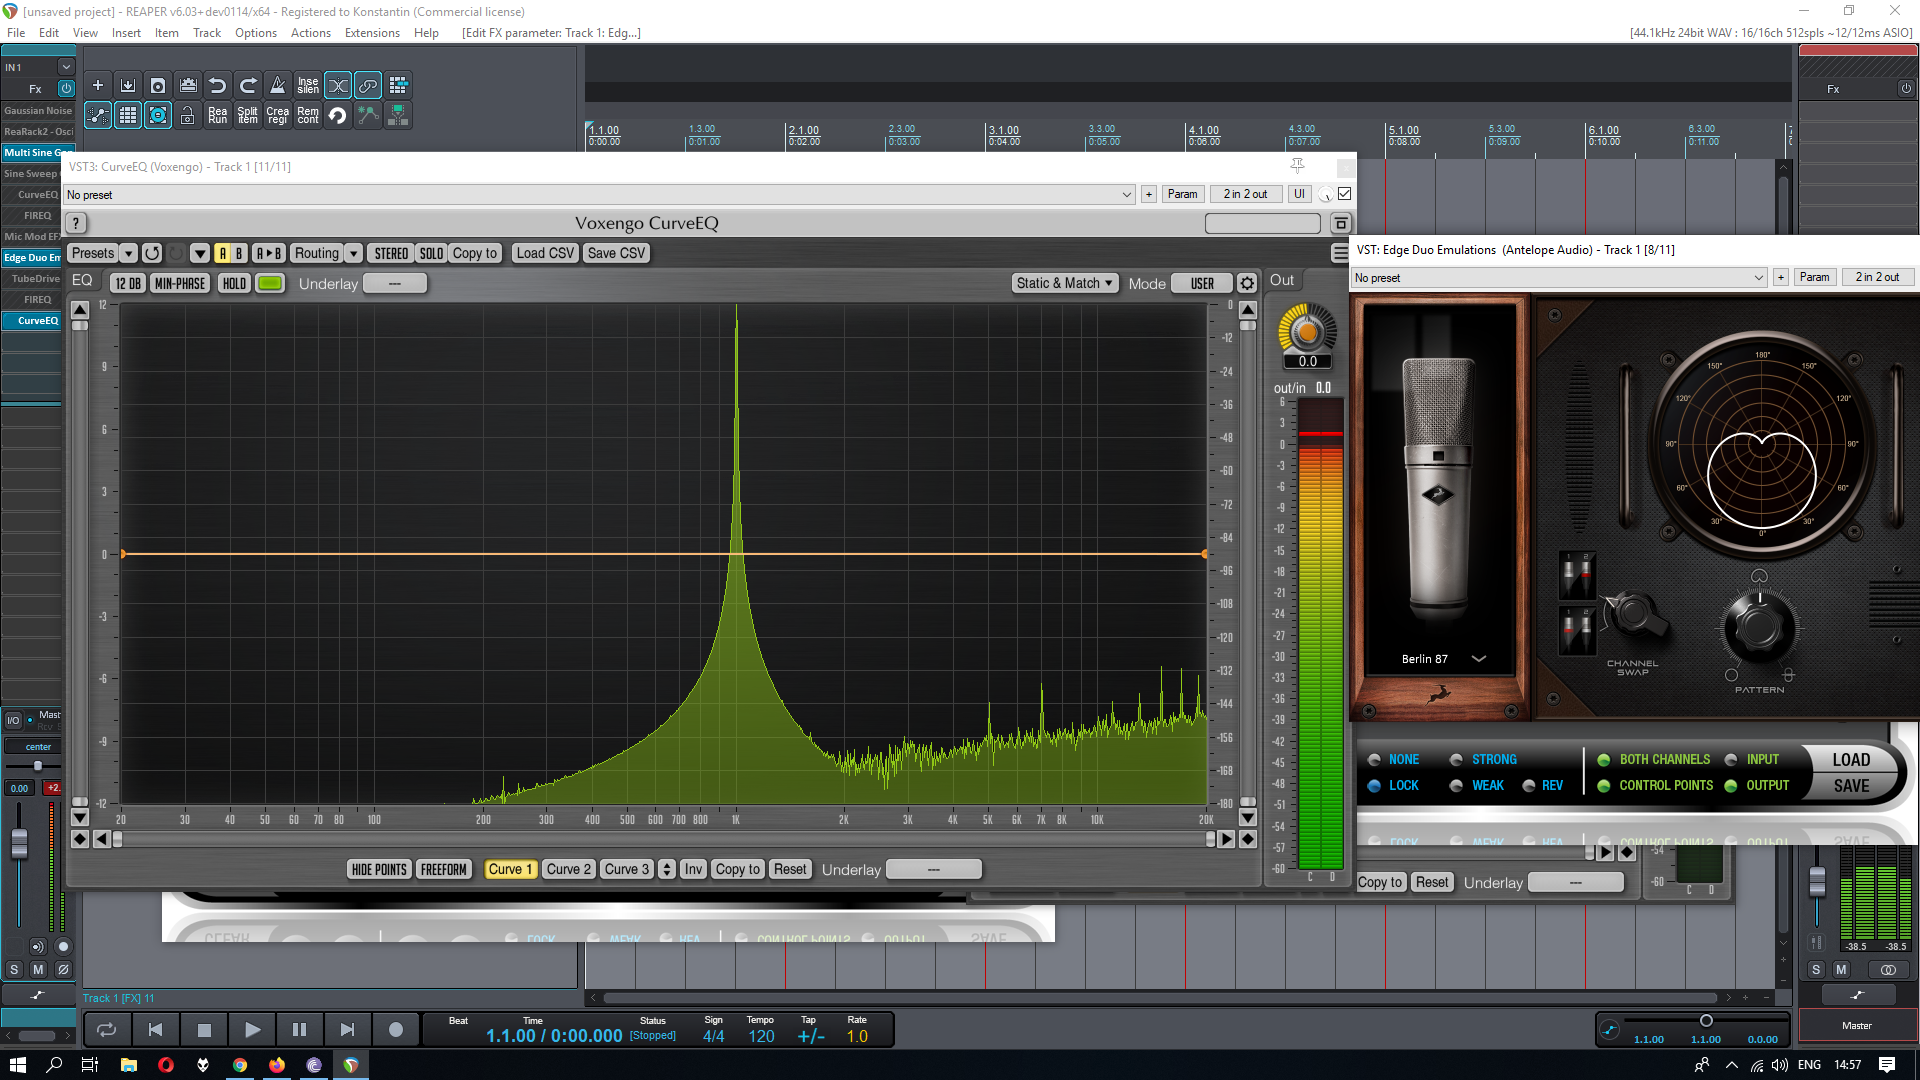
Task: Open the Extensions menu
Action: click(372, 33)
